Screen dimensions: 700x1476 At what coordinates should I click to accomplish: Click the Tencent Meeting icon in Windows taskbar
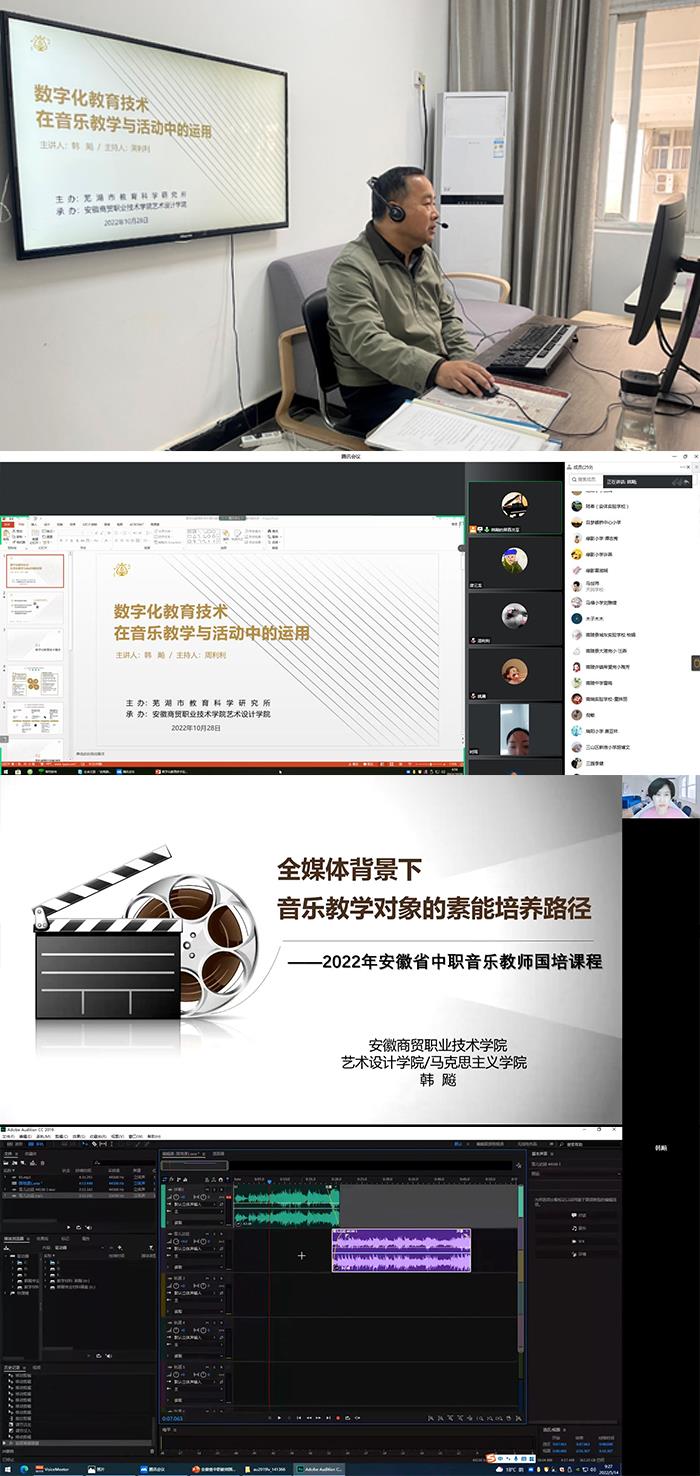tap(153, 1469)
